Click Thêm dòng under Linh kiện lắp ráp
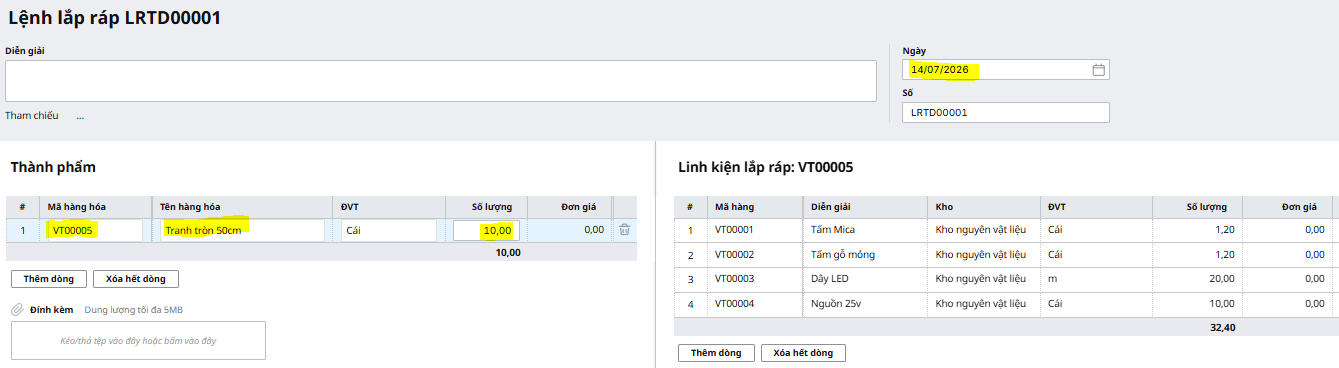Viewport: 1339px width, 368px height. pyautogui.click(x=716, y=353)
